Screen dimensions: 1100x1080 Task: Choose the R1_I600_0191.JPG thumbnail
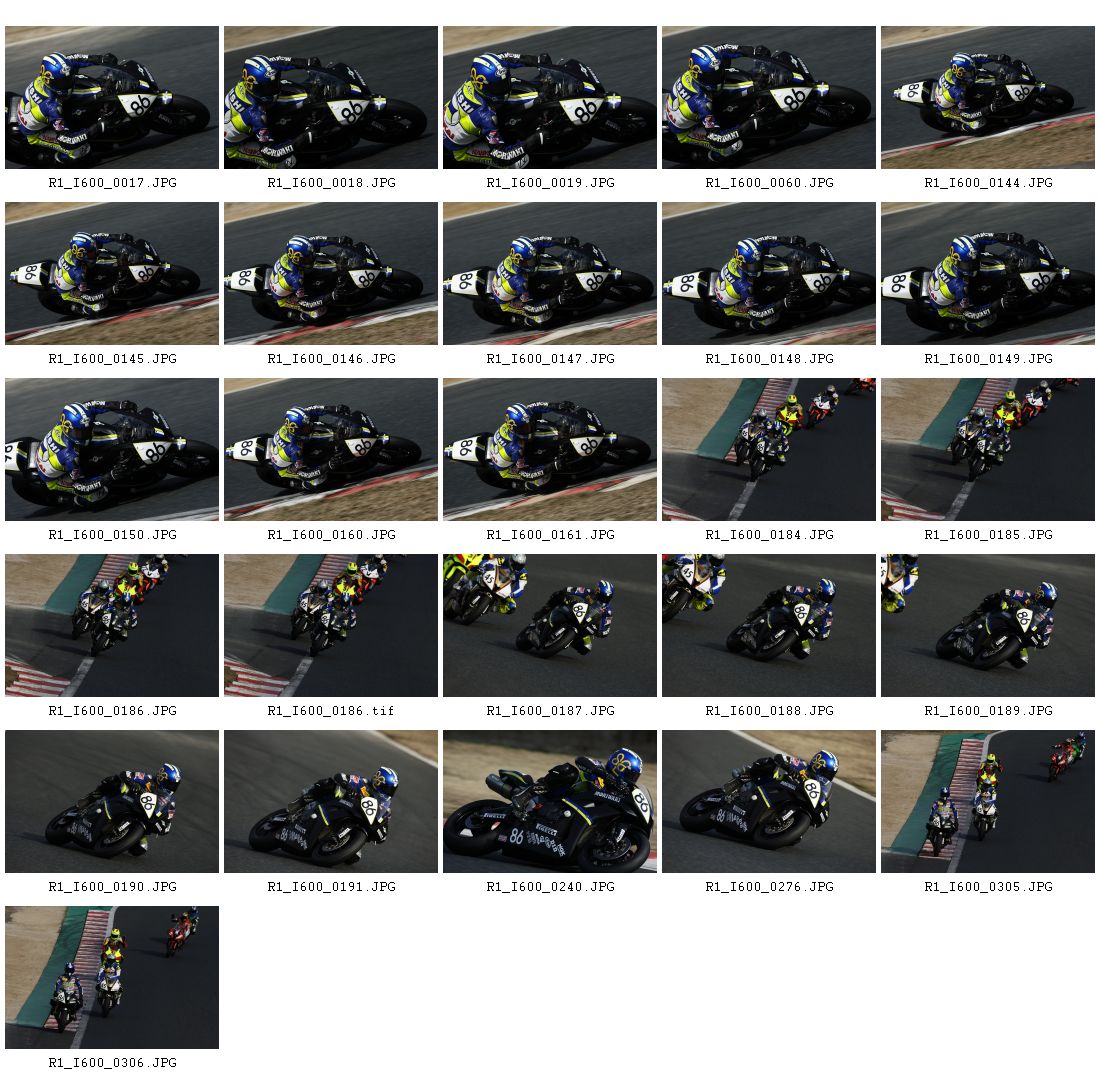330,802
